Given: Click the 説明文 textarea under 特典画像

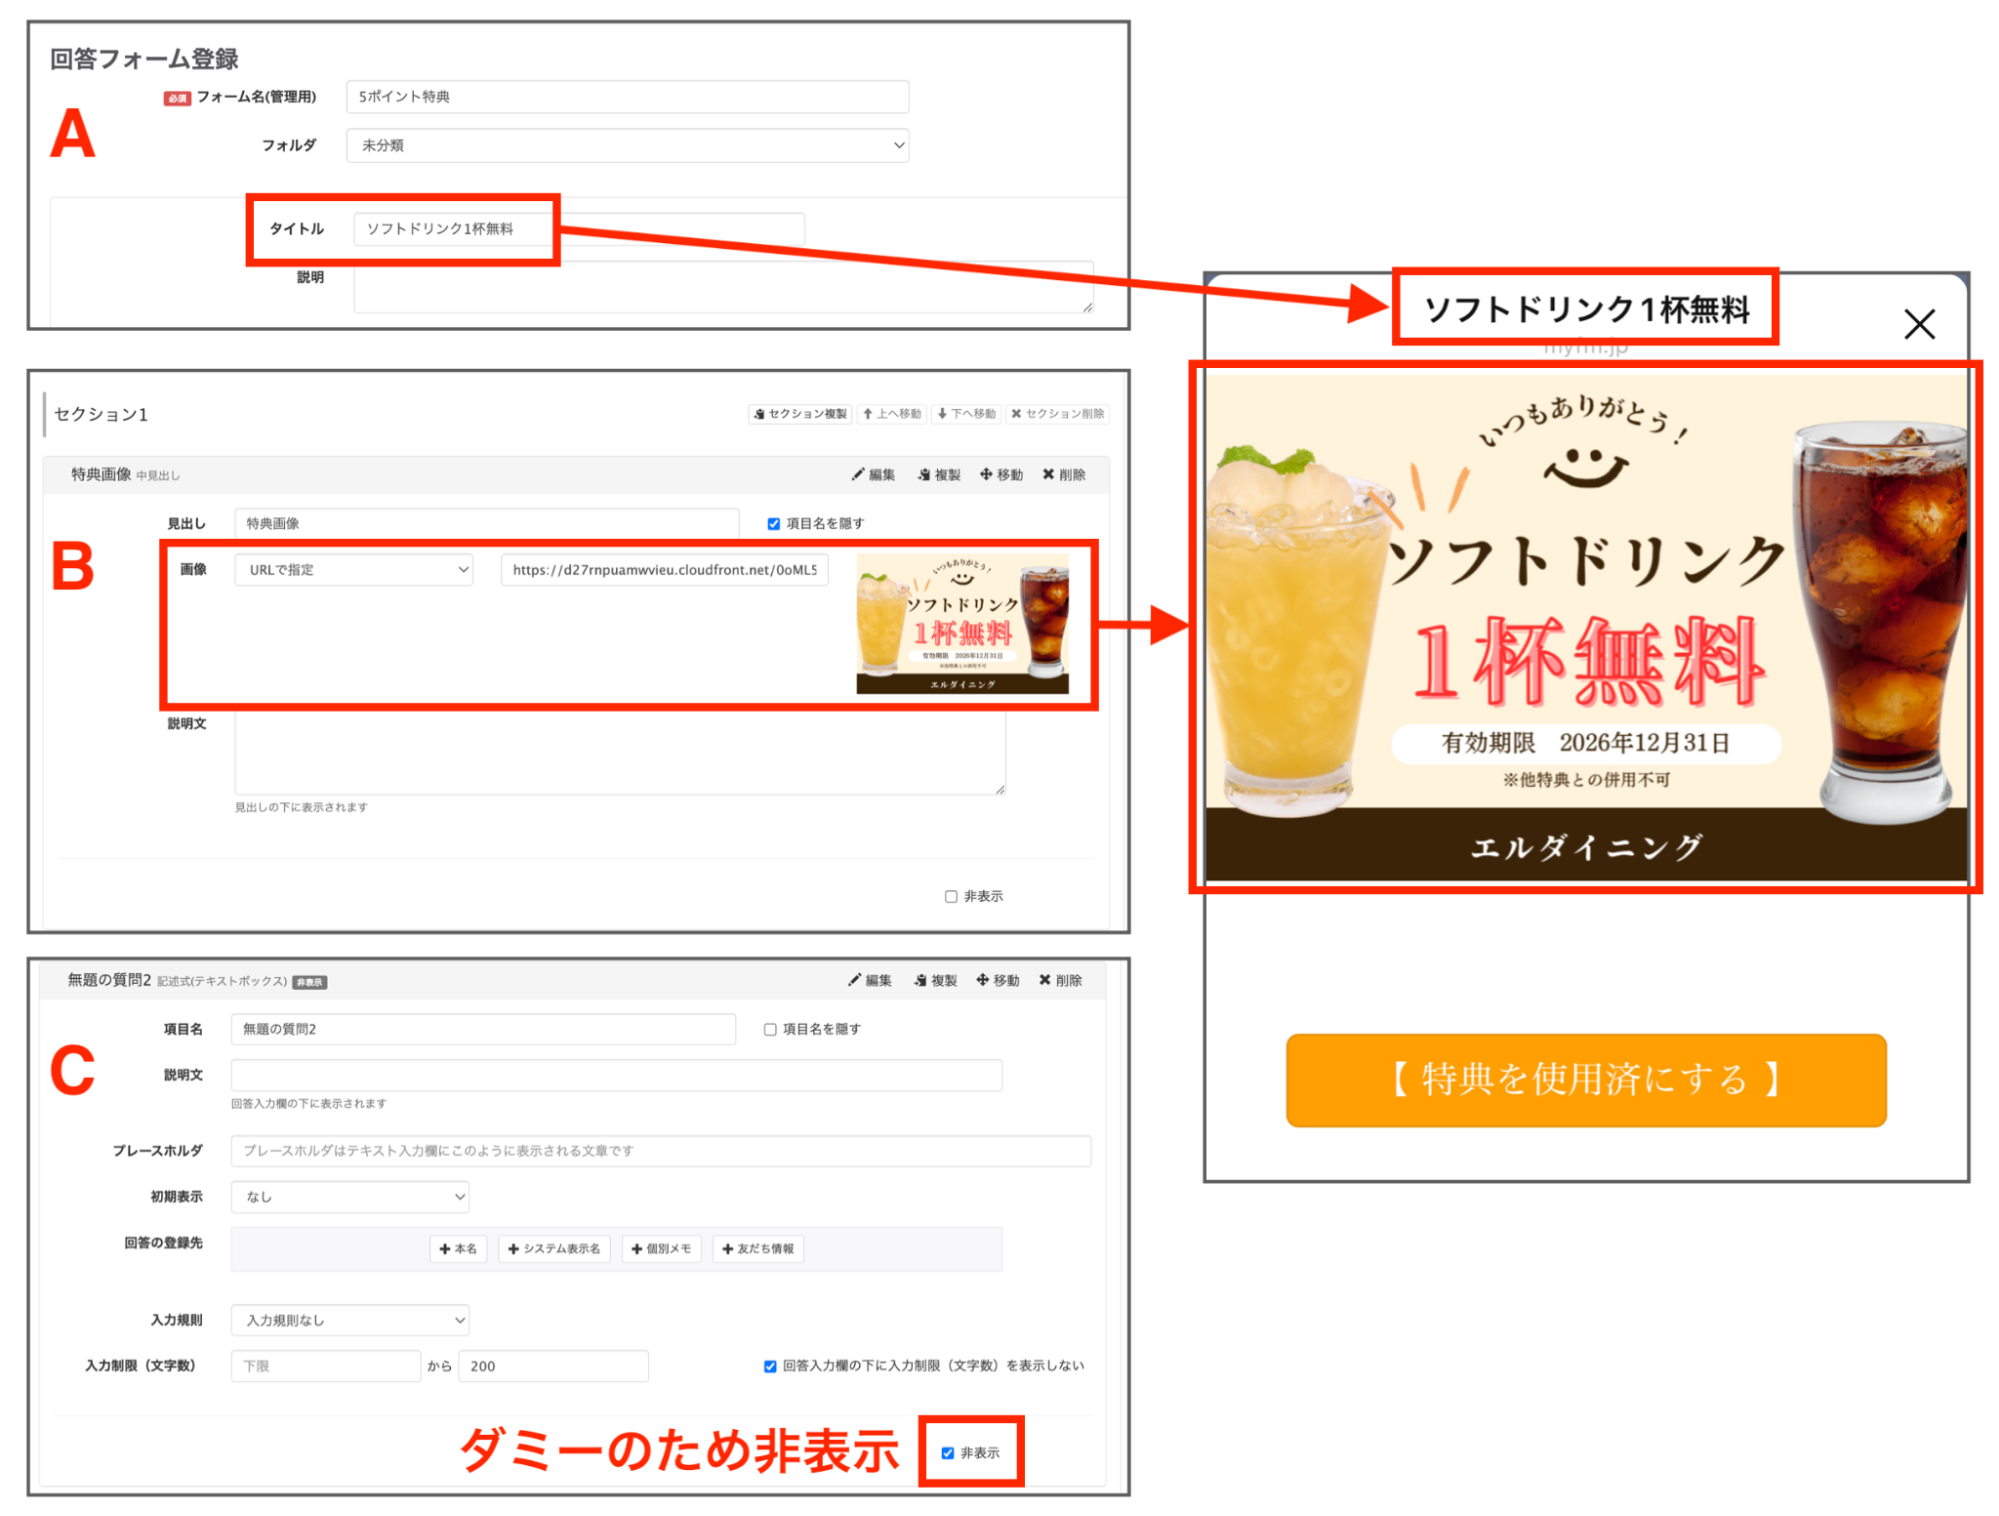Looking at the screenshot, I should pos(620,752).
